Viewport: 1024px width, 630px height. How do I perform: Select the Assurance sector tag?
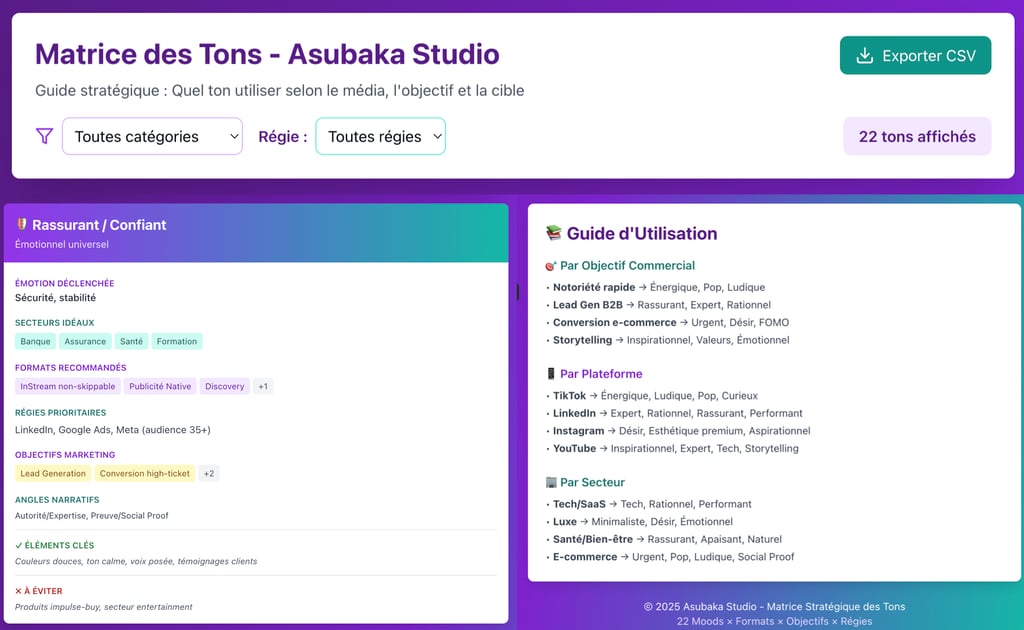[x=85, y=341]
